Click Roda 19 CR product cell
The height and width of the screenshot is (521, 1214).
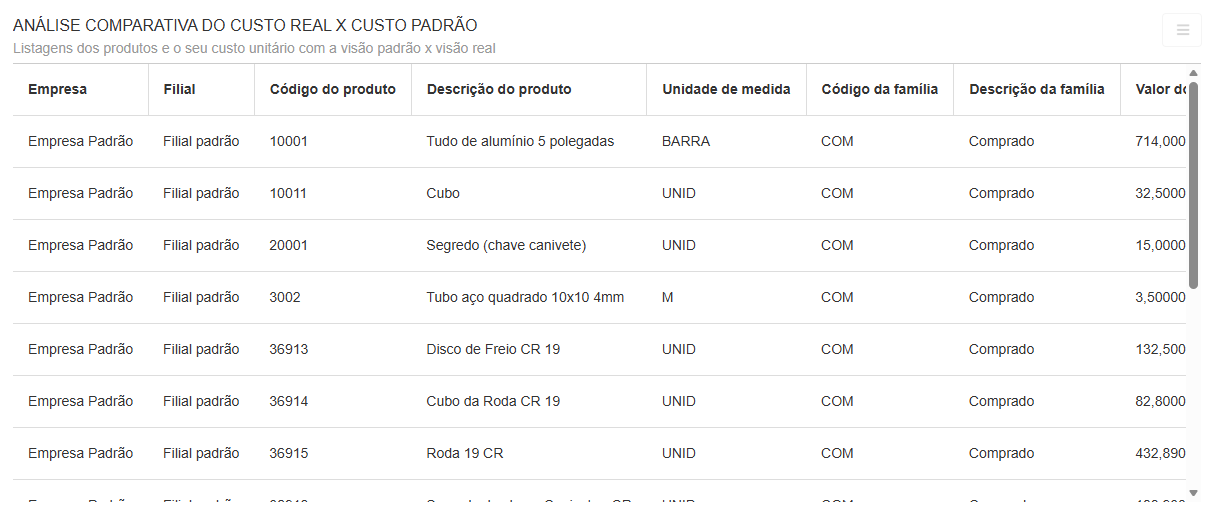[x=465, y=453]
